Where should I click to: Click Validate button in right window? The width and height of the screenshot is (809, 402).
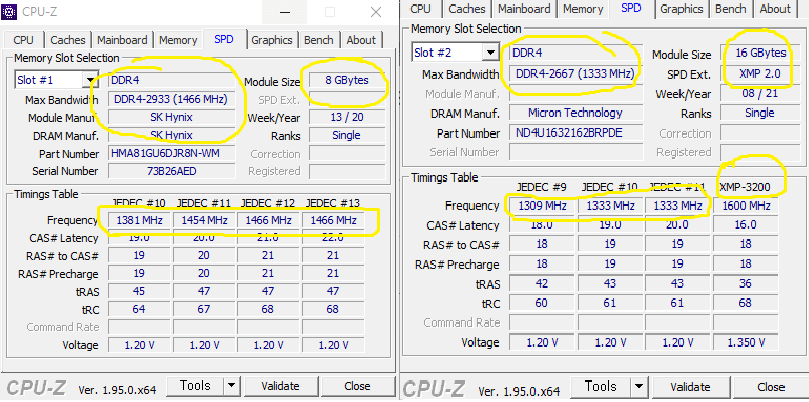(690, 387)
